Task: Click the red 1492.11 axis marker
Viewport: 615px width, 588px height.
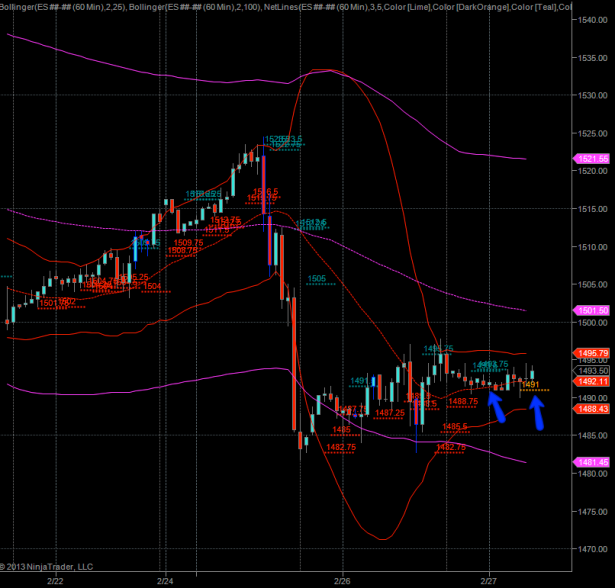Action: point(593,381)
